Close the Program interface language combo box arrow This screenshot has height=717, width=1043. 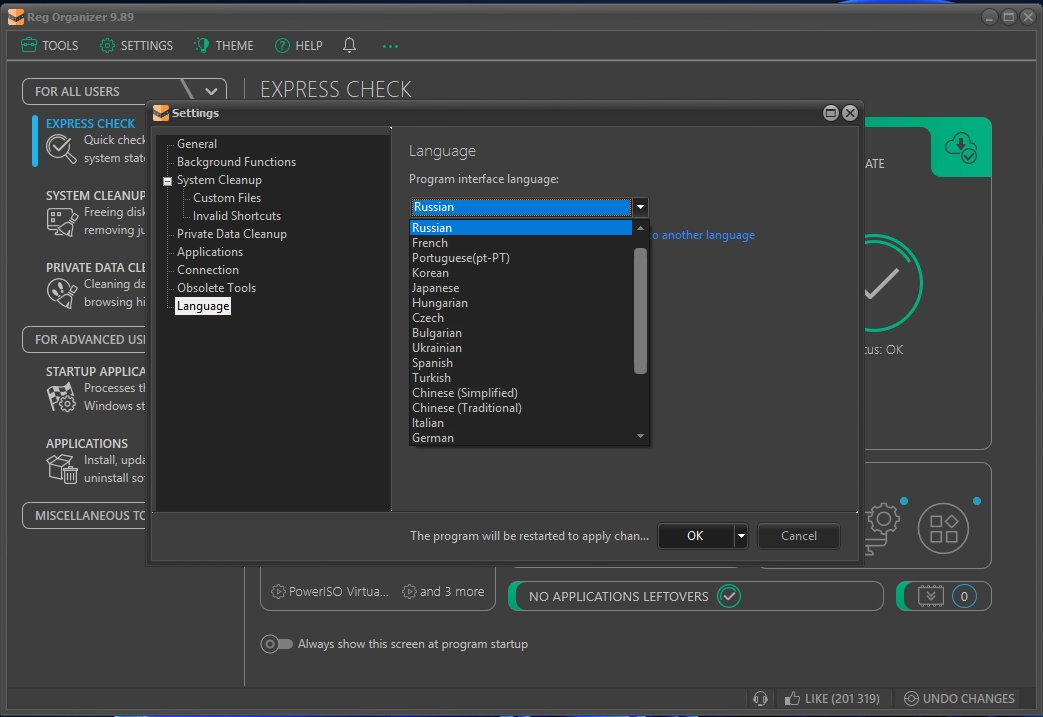[640, 207]
